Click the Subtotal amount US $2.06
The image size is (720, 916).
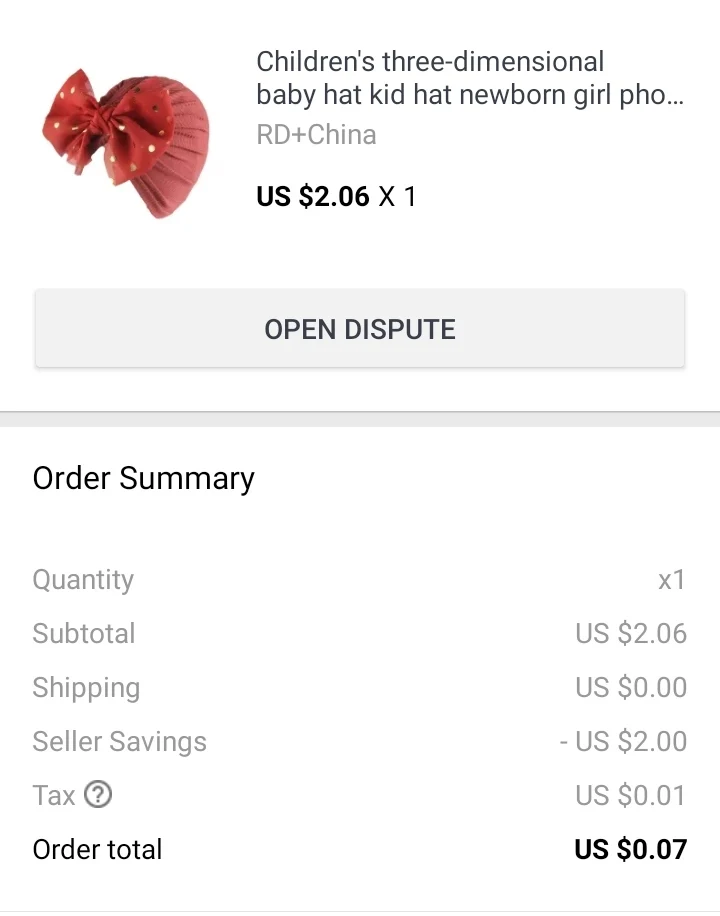(x=631, y=633)
